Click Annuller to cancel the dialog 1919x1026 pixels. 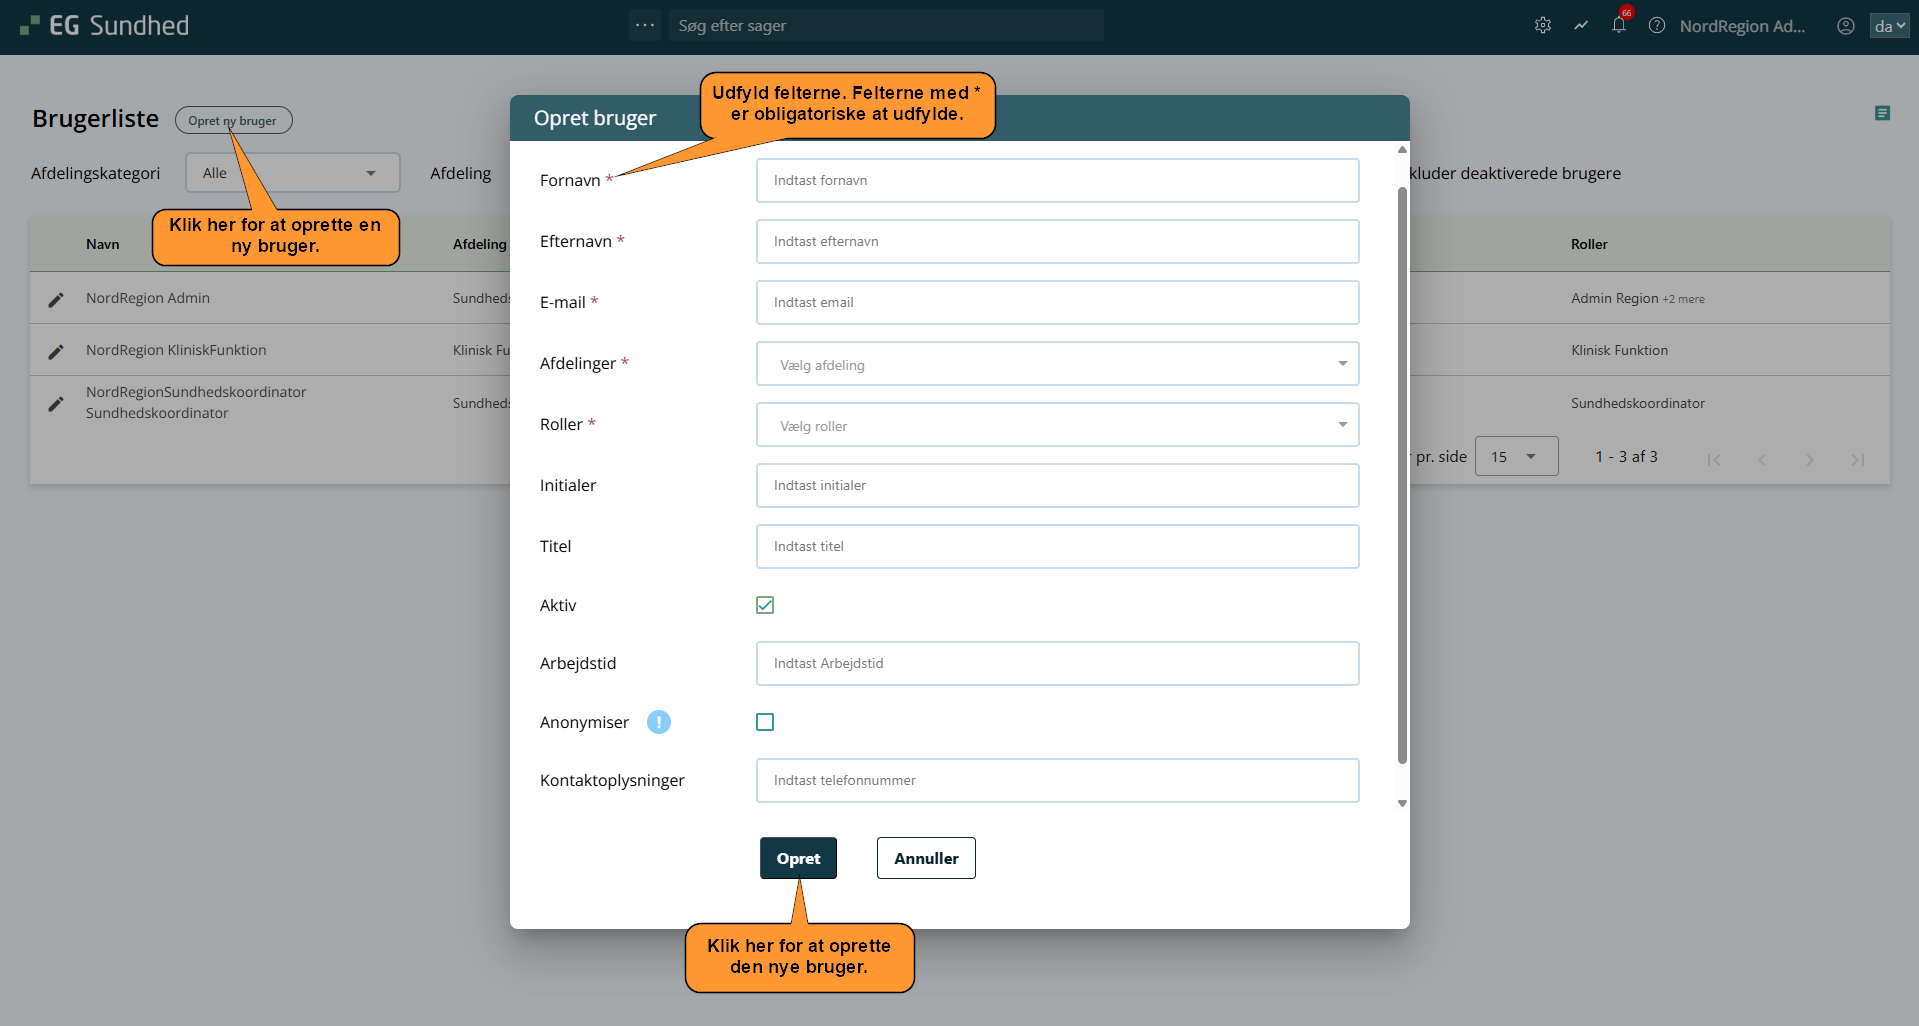pos(925,858)
